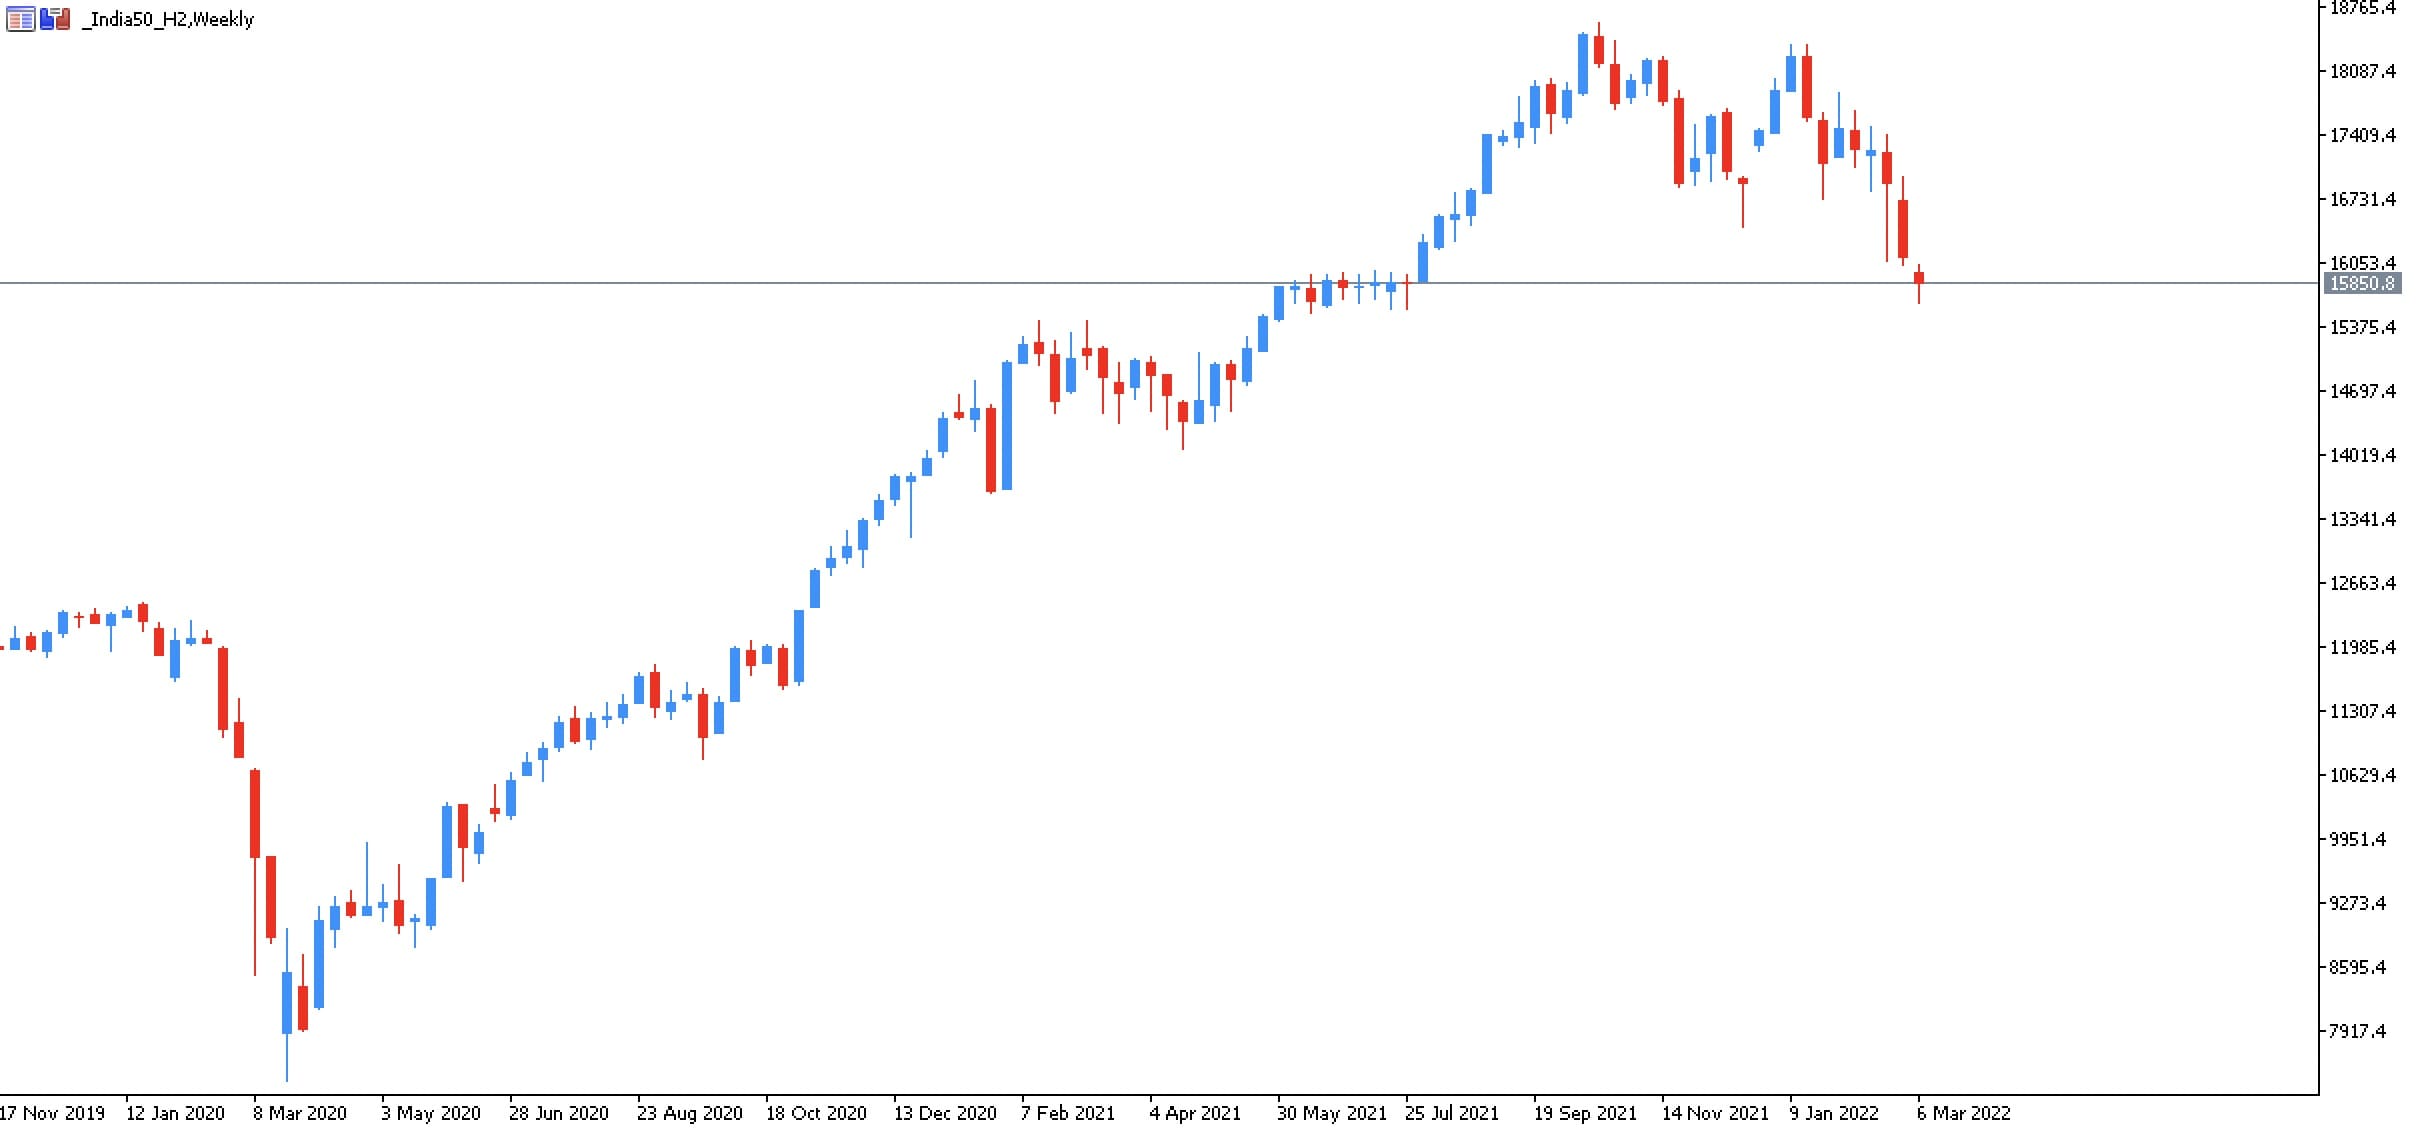Image resolution: width=2422 pixels, height=1136 pixels.
Task: Click the 13 Dec 2020 date label
Action: [x=945, y=1113]
